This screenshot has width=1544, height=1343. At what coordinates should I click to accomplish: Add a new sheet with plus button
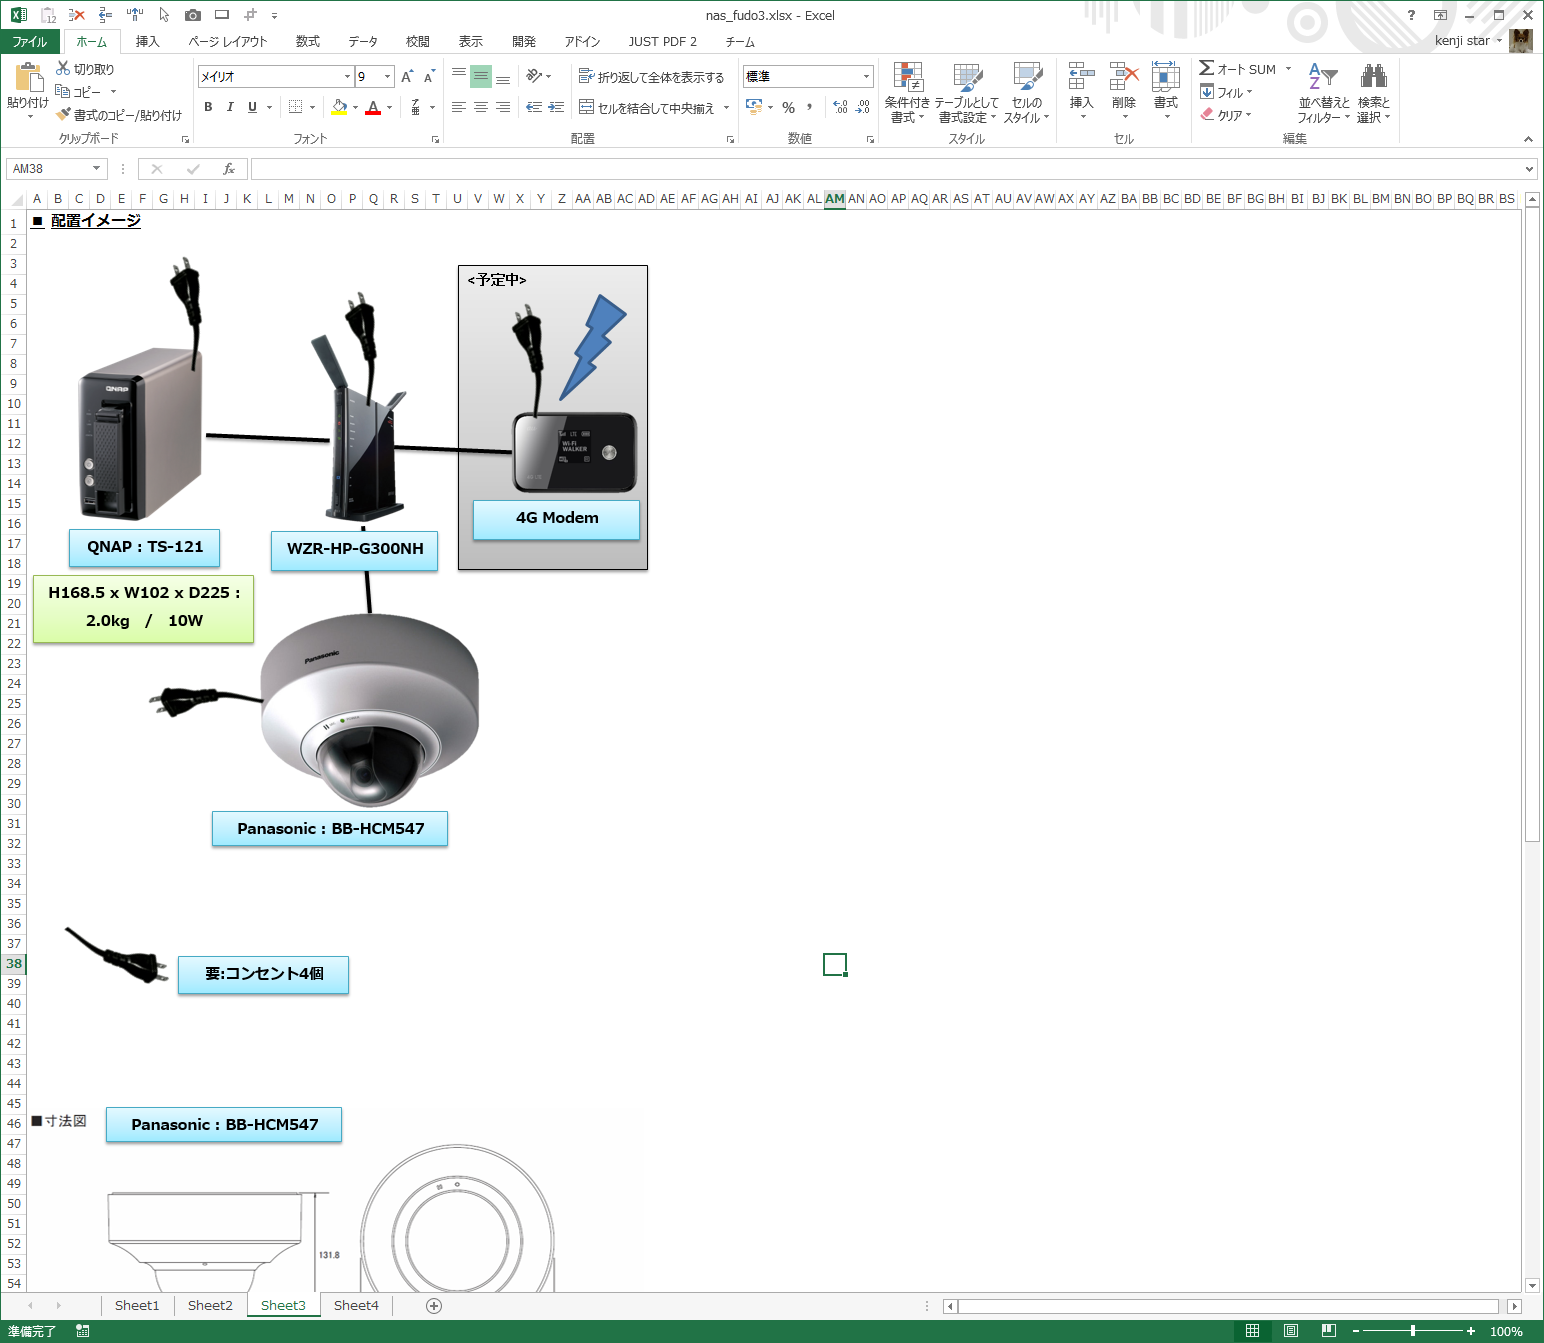pyautogui.click(x=434, y=1305)
